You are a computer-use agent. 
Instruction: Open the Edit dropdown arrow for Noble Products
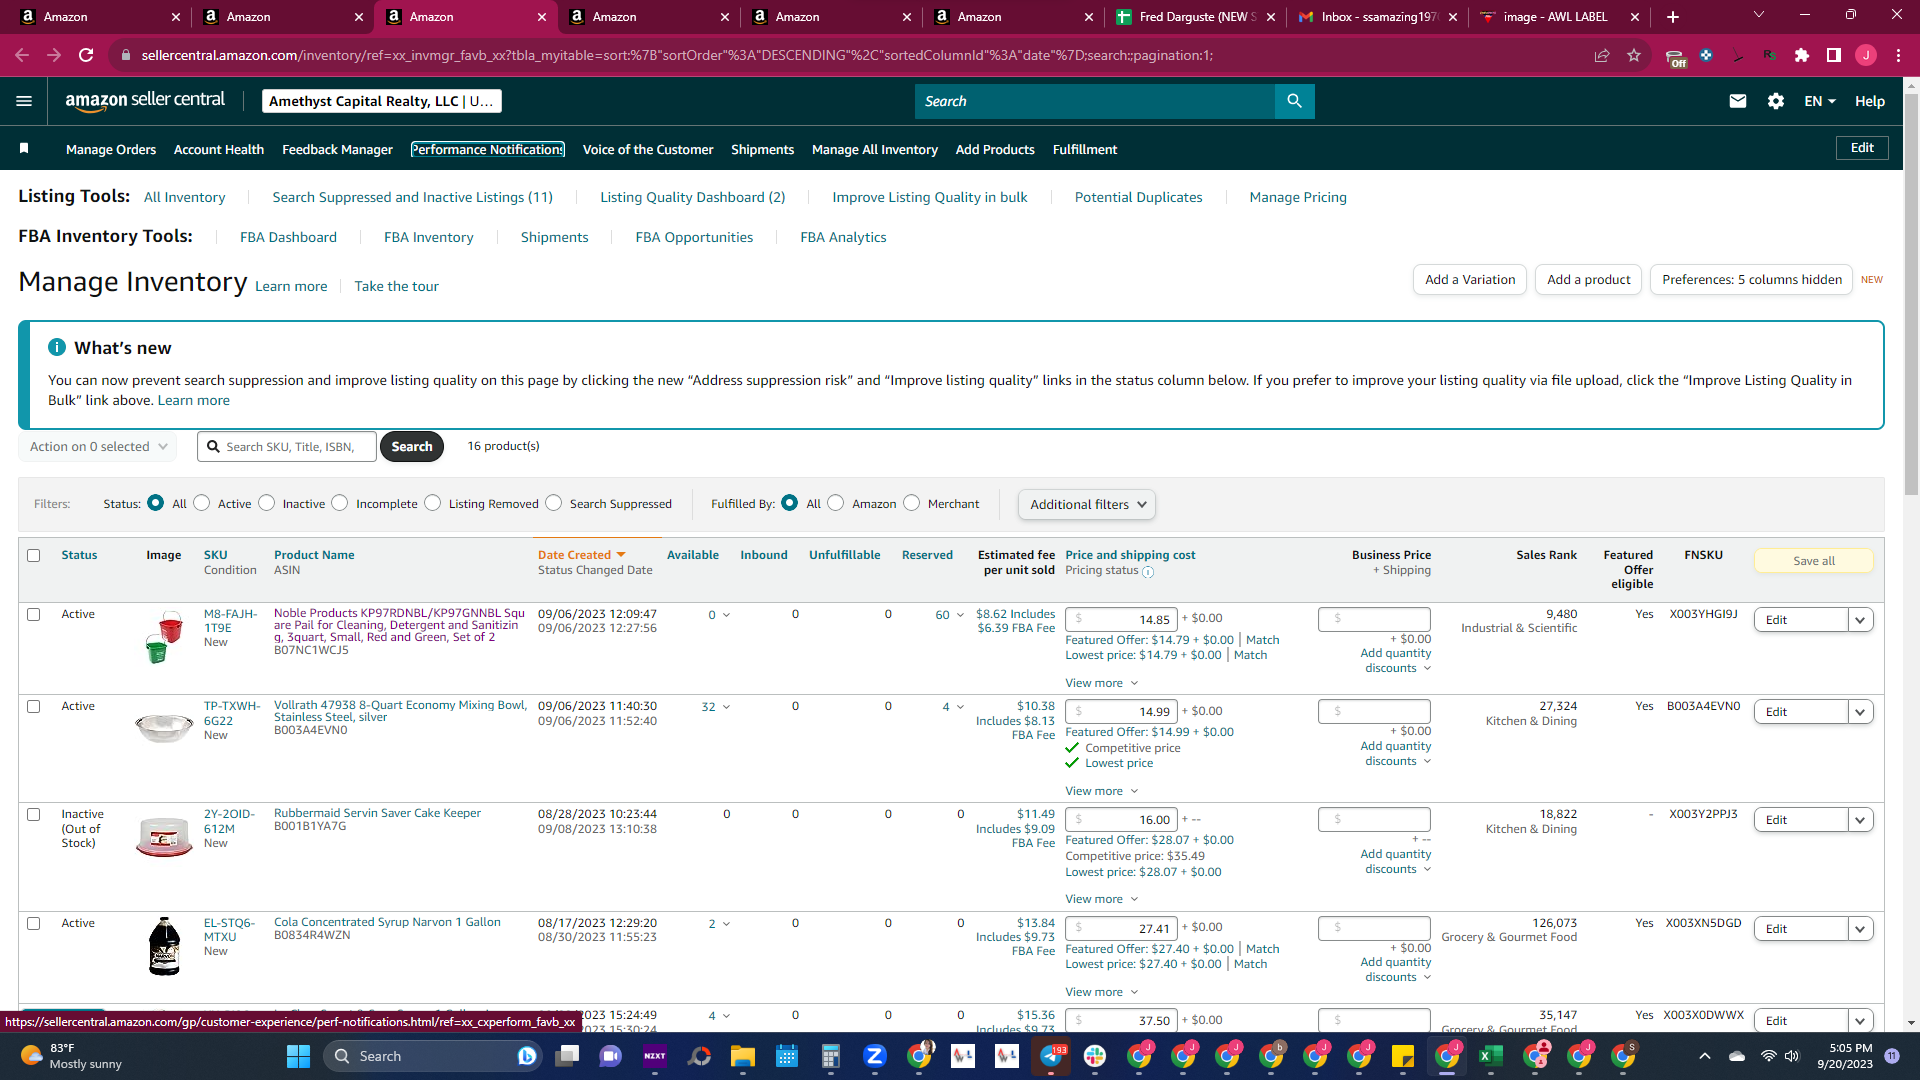[1860, 620]
